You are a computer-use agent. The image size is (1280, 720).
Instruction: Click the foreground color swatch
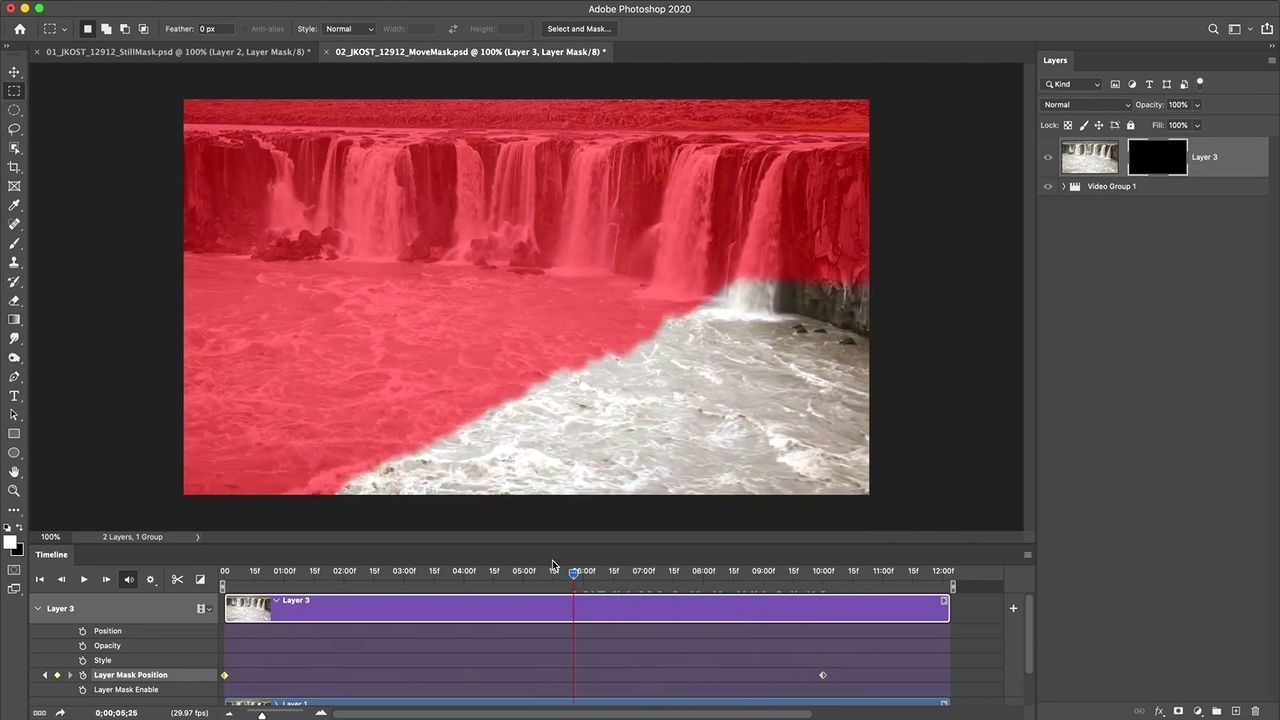(10, 542)
